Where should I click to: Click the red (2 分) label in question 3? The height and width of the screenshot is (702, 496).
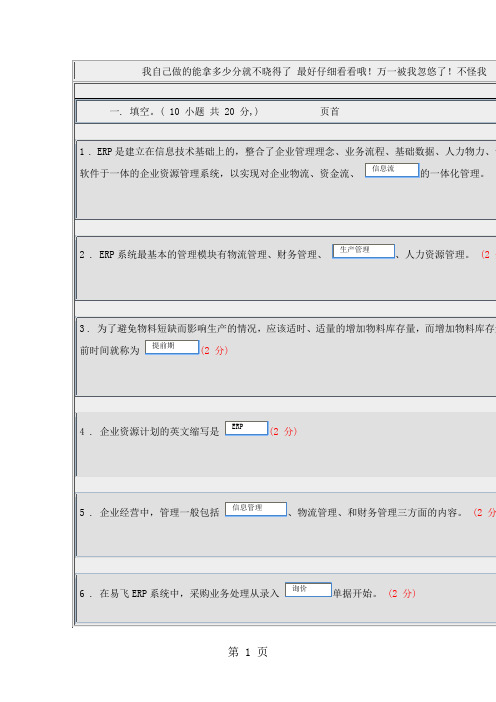coord(214,351)
